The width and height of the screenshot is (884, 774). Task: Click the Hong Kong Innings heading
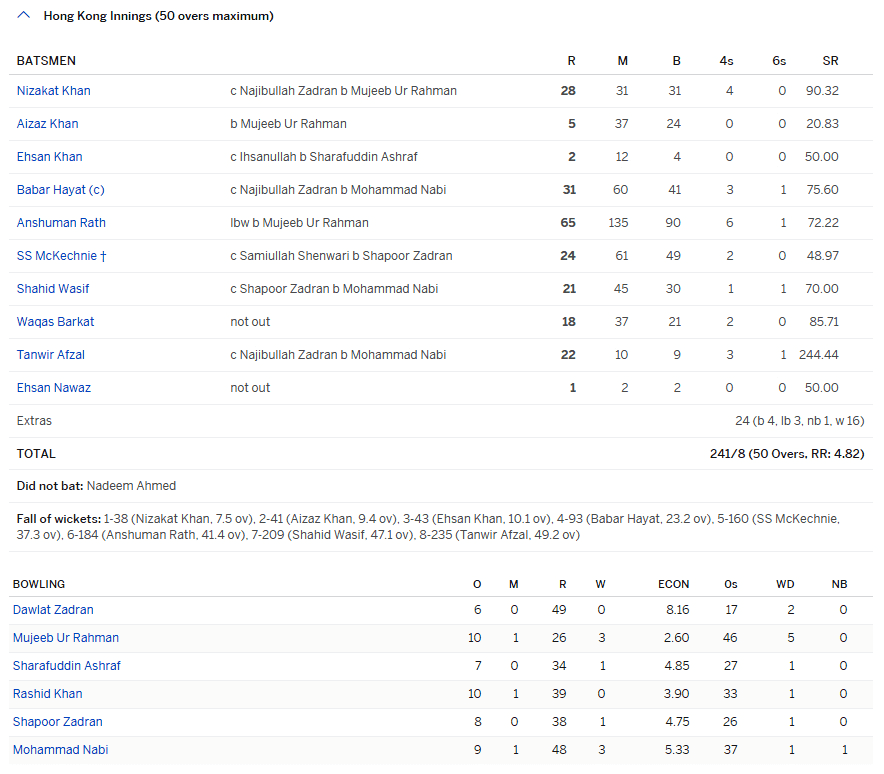158,16
